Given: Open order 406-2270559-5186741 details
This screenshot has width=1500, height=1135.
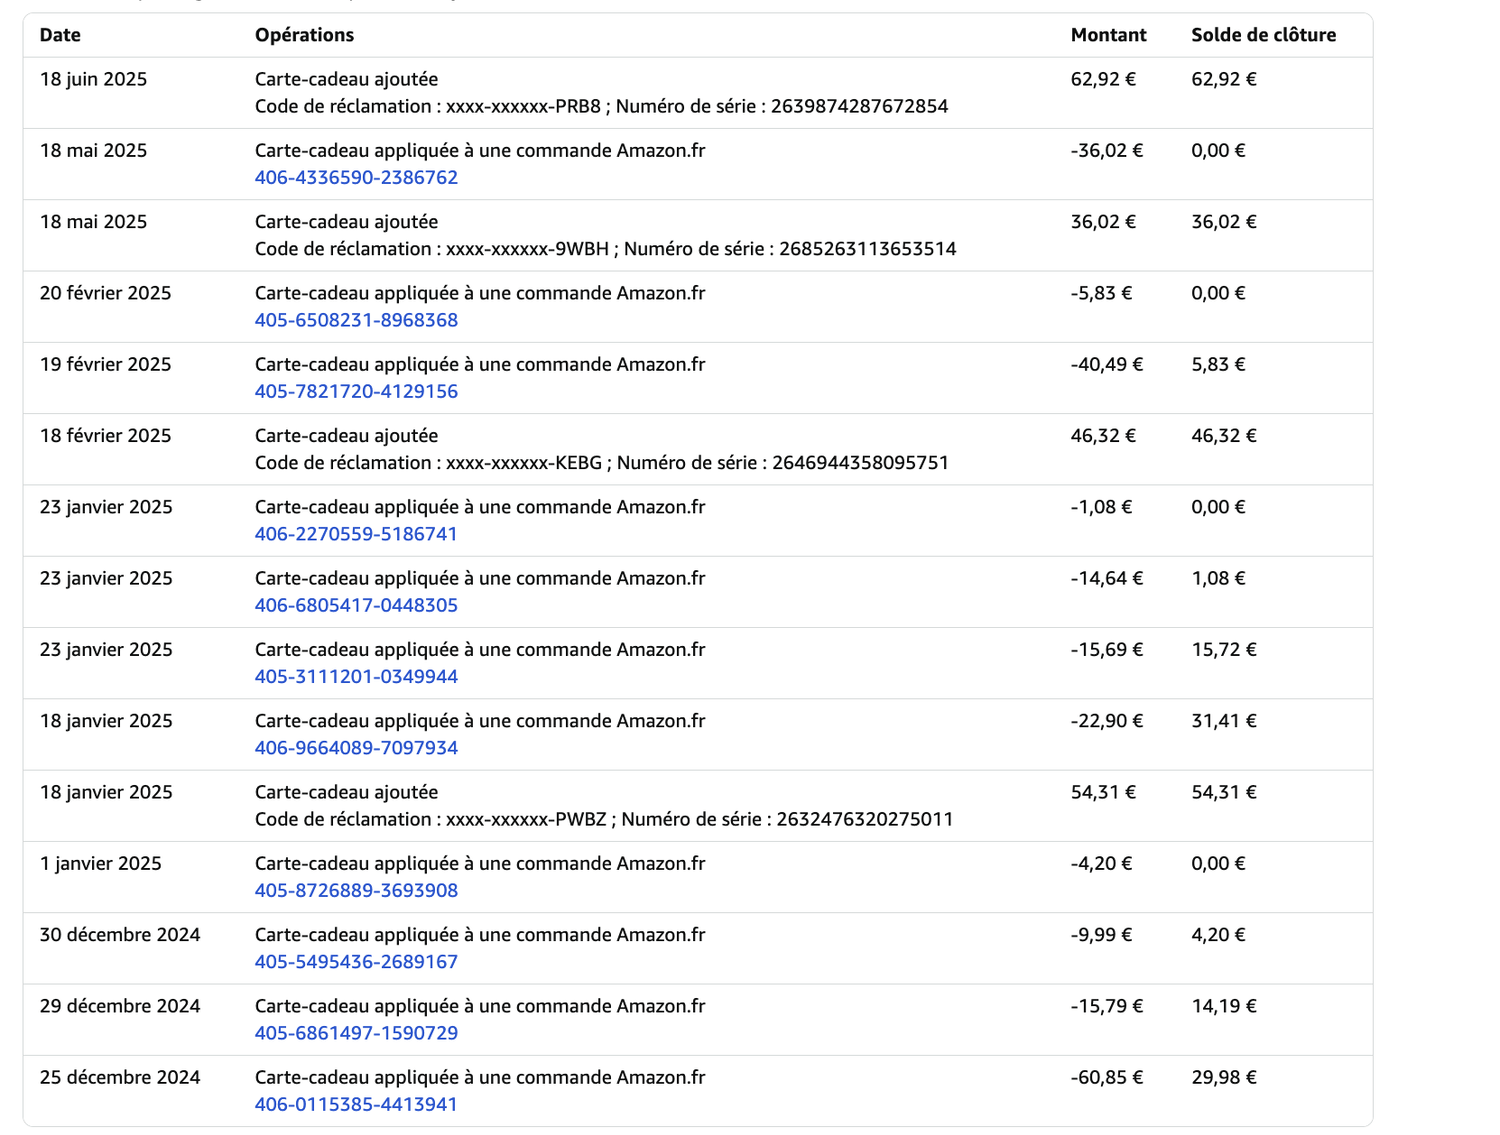Looking at the screenshot, I should click(x=356, y=535).
